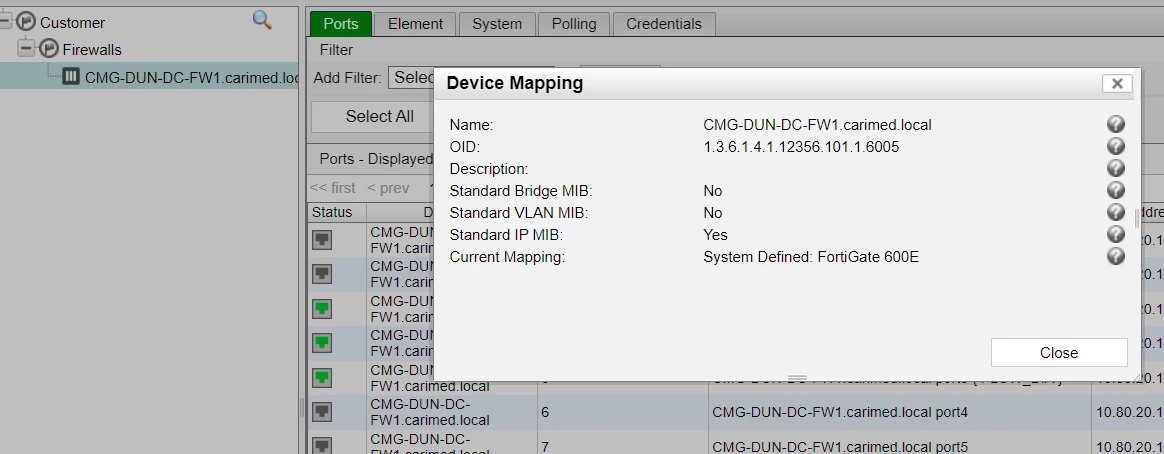
Task: Open the Add Filter dropdown
Action: click(411, 77)
